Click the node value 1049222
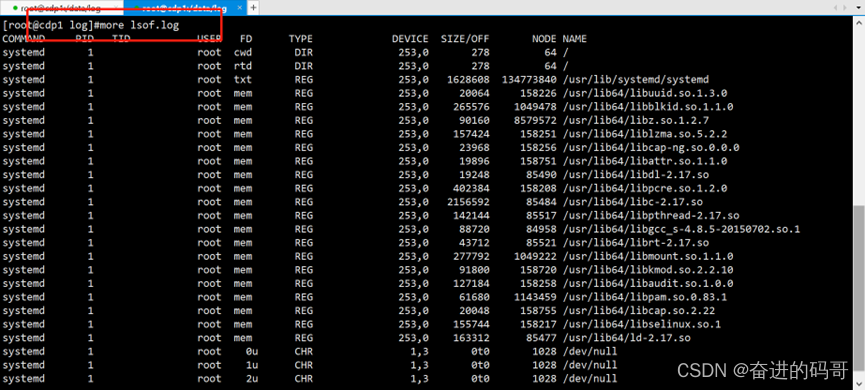 pos(535,256)
